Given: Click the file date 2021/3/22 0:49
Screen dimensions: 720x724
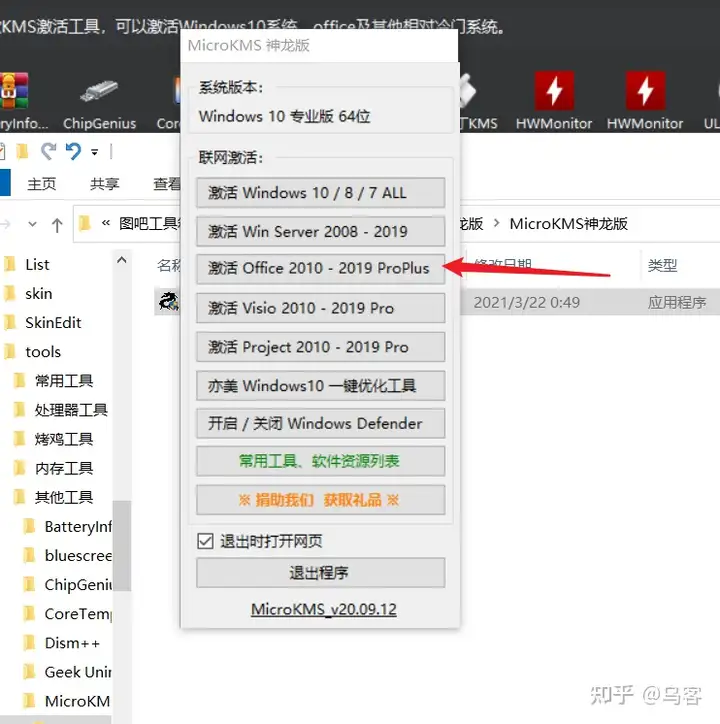Looking at the screenshot, I should click(x=527, y=303).
